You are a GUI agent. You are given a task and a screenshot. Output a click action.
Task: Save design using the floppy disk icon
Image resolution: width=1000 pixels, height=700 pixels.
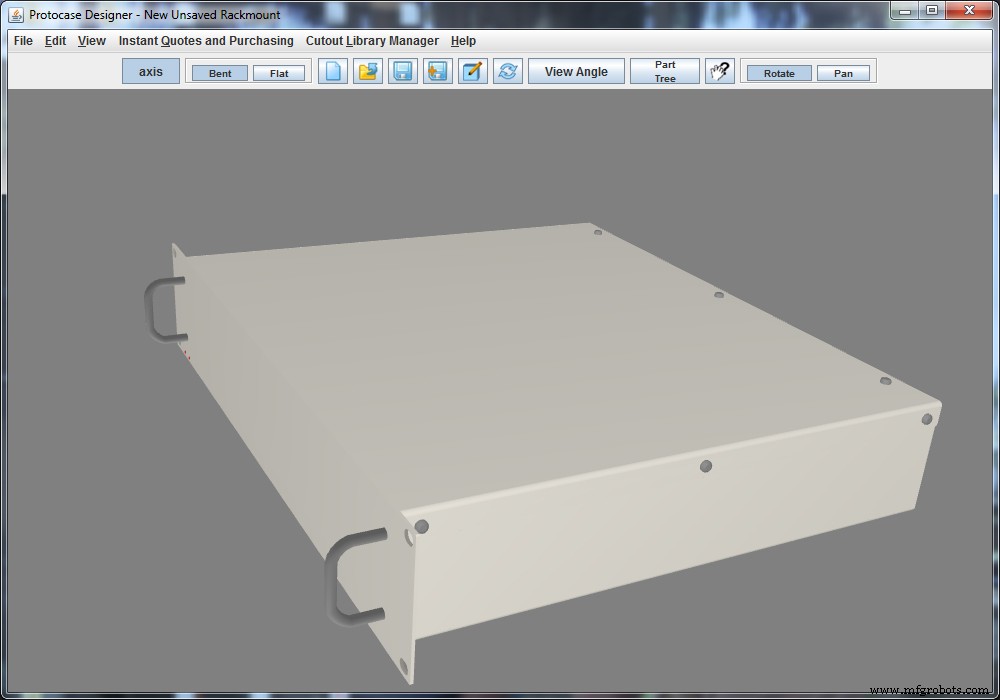(403, 72)
